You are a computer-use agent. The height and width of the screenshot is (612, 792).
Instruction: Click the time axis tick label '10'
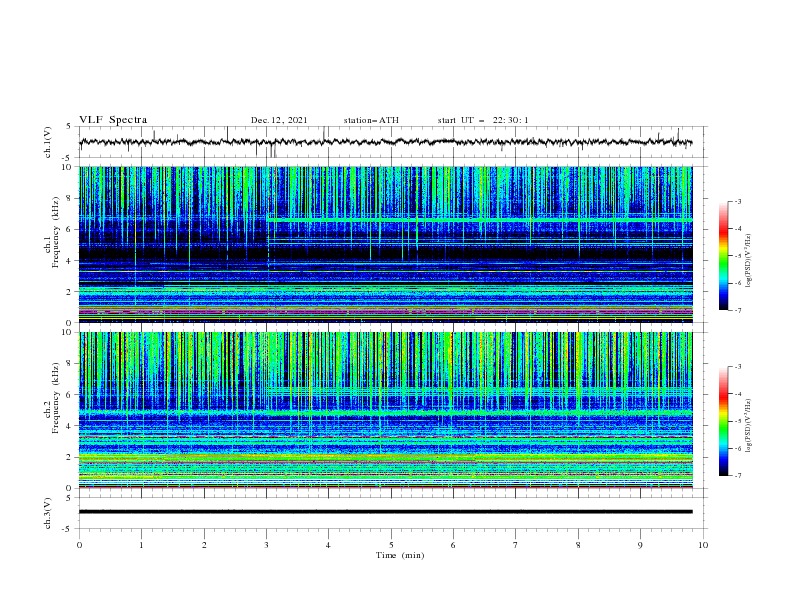(x=703, y=545)
